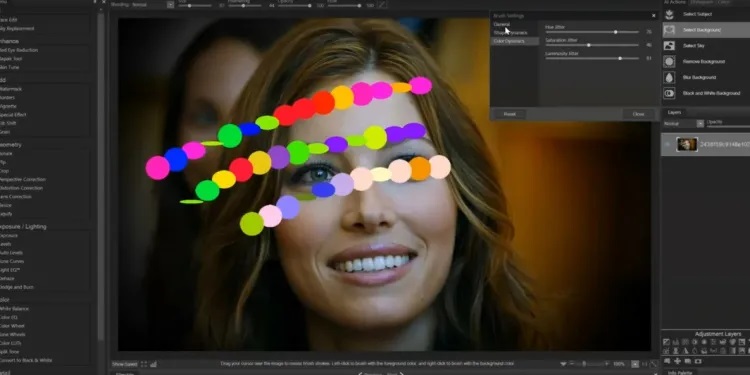This screenshot has height=375, width=750.
Task: Open White Balance
Action: [14, 309]
